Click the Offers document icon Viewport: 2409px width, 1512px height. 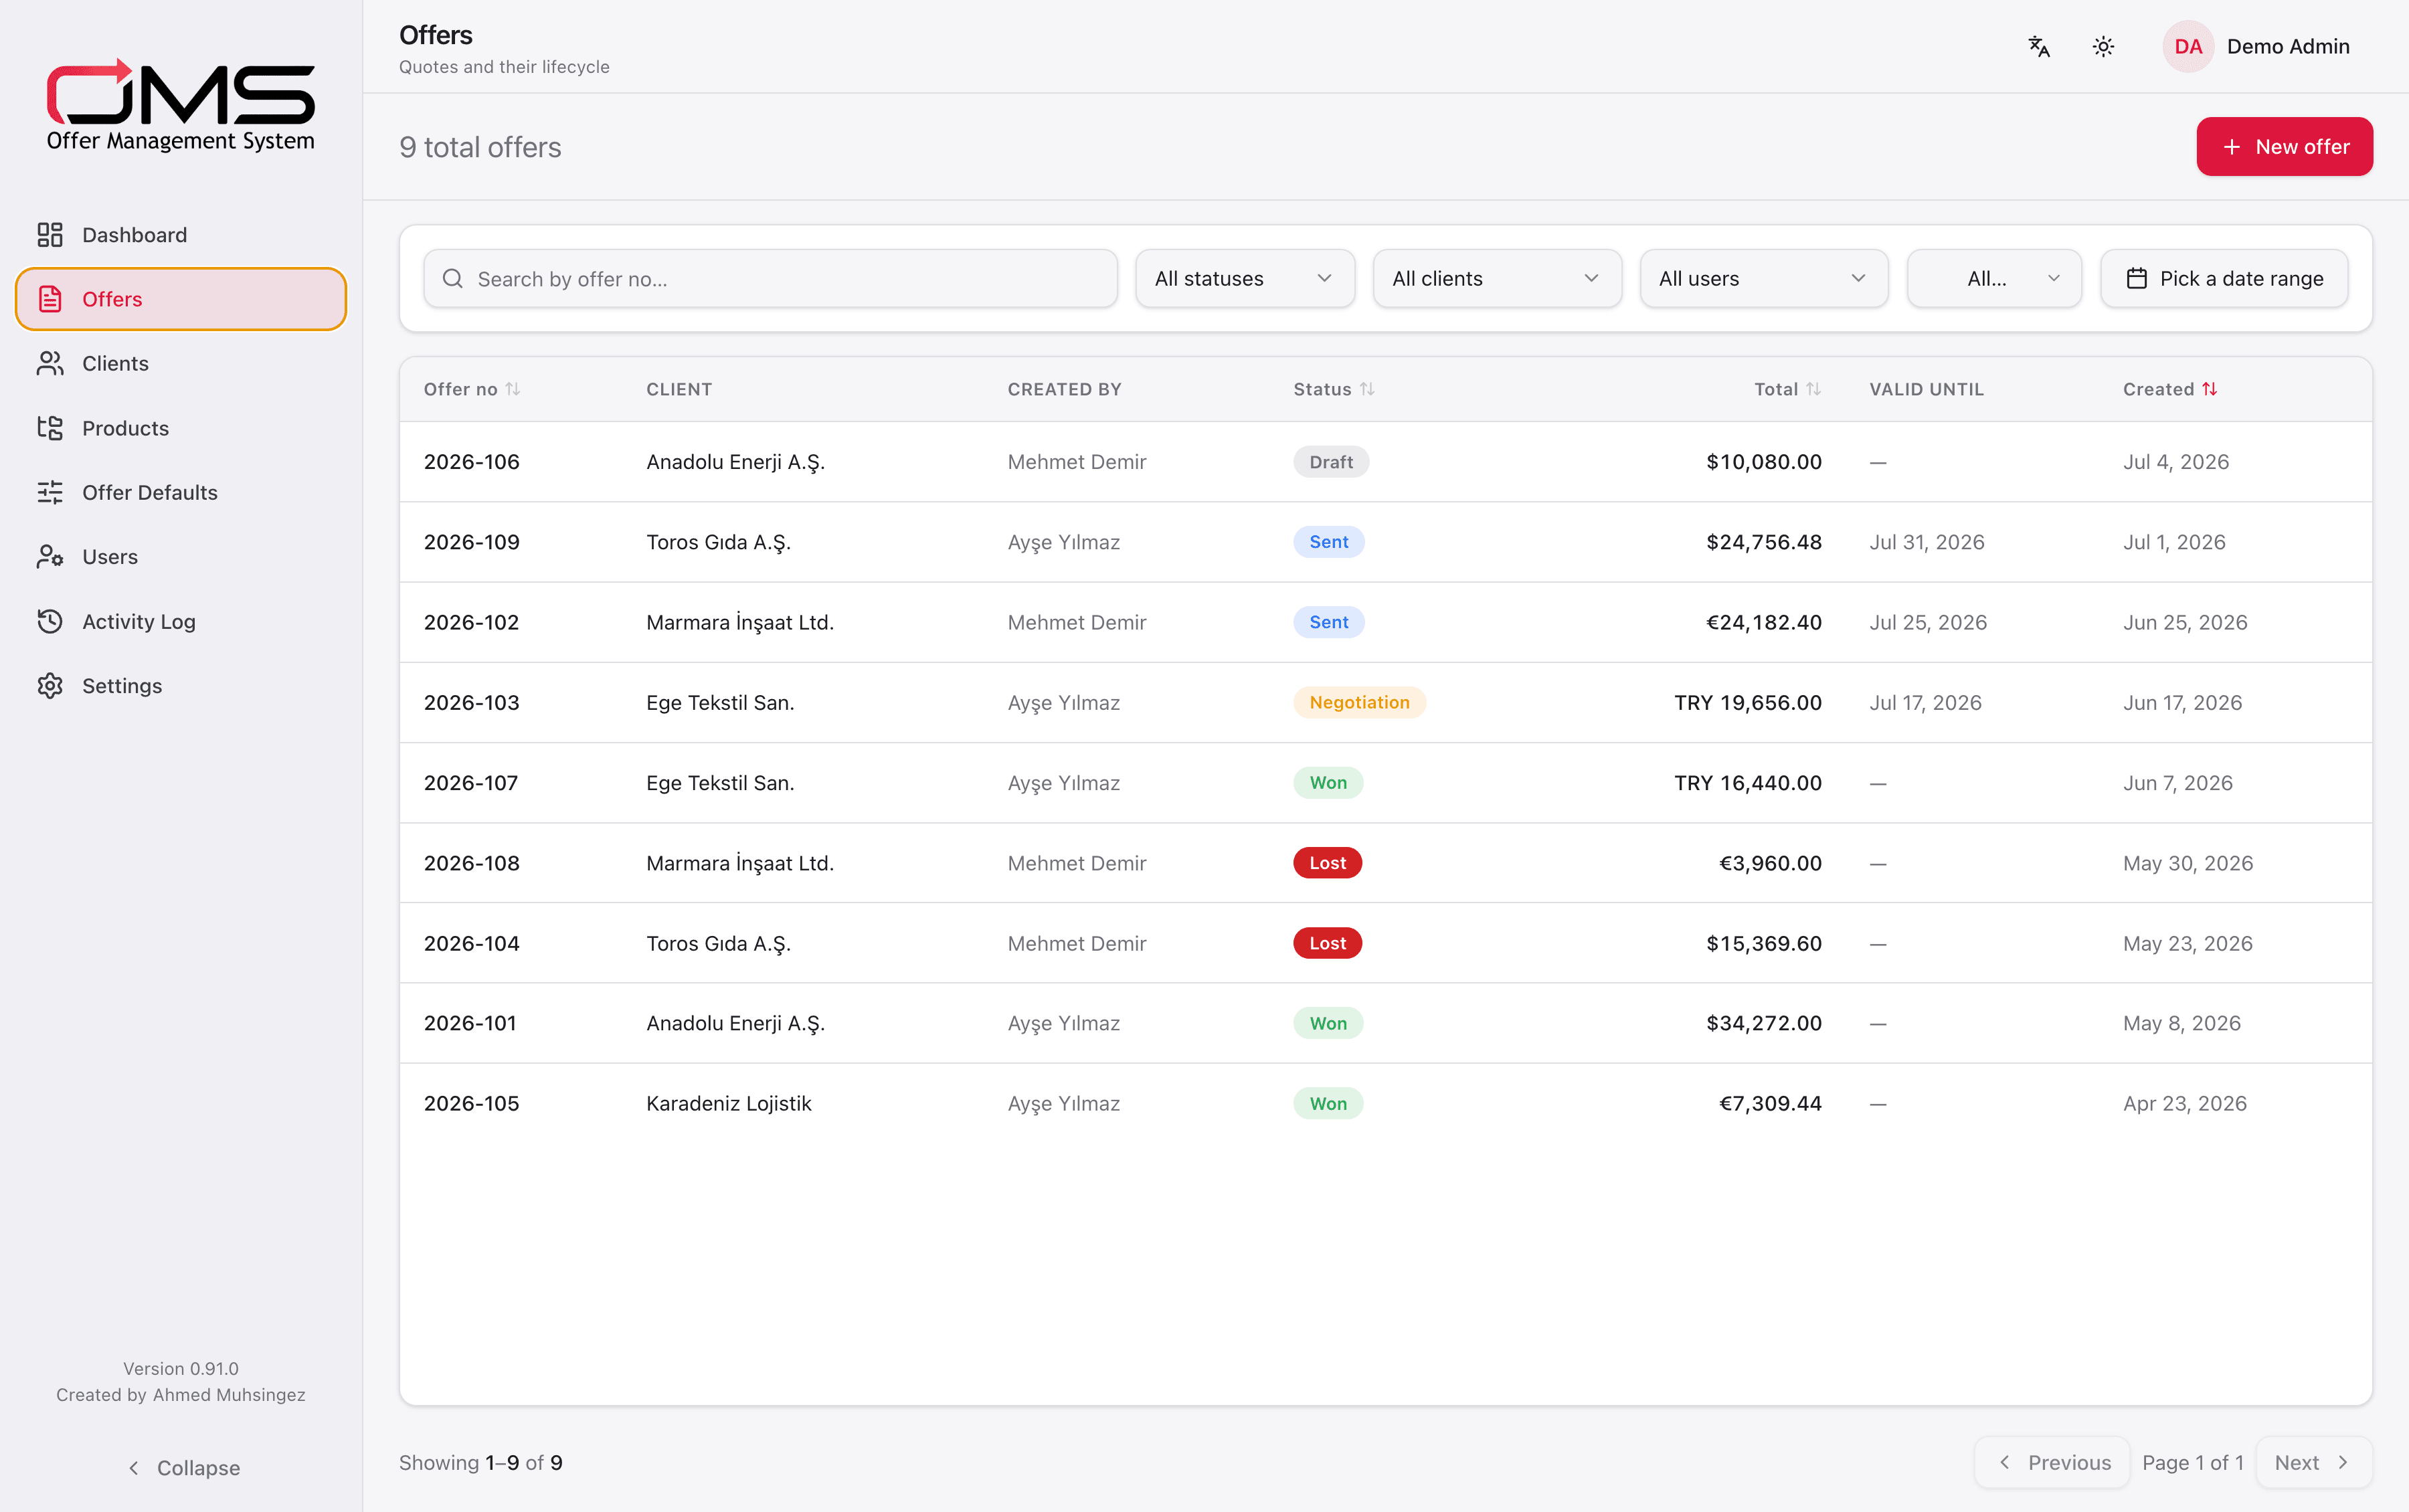click(50, 299)
